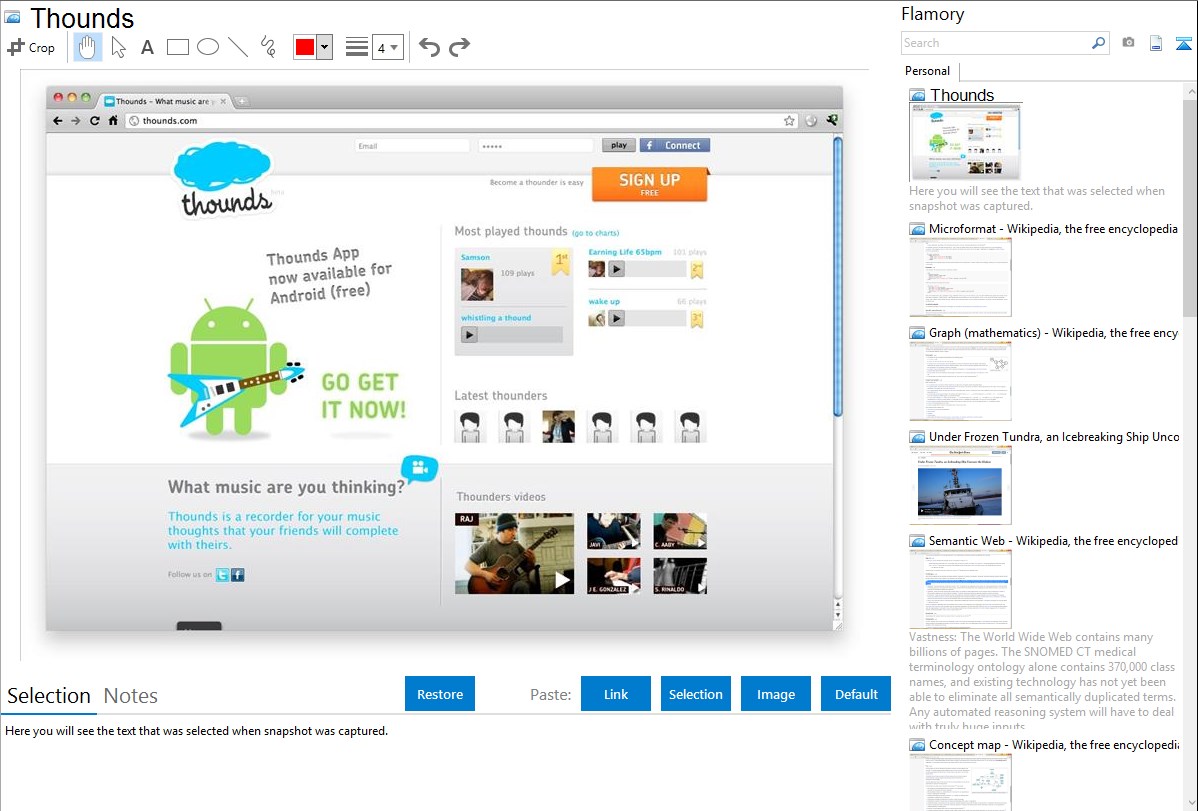Screen dimensions: 1198x811
Task: Click the Flamory icon beside the Thounds heading
Action: (12, 17)
